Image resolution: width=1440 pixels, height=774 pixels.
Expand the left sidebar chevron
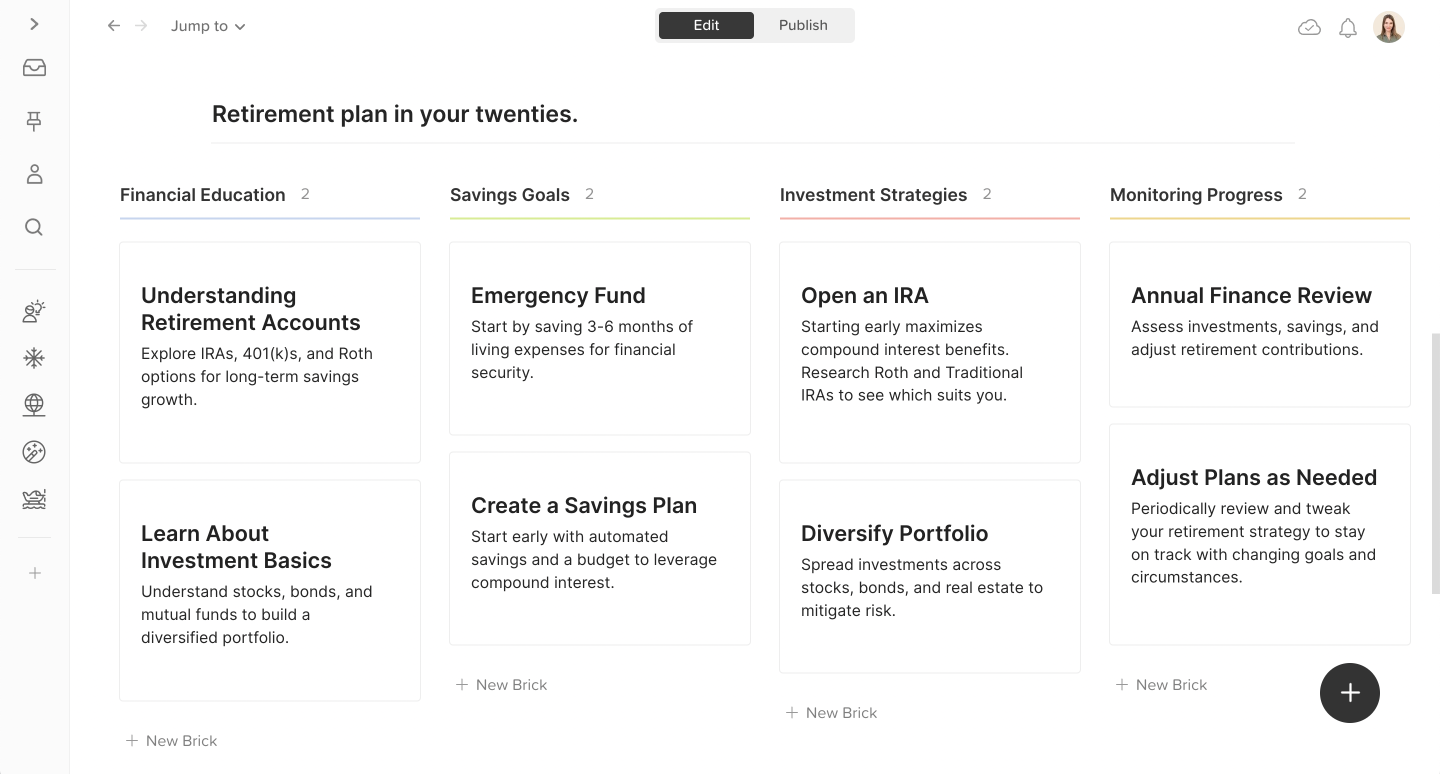pyautogui.click(x=34, y=24)
